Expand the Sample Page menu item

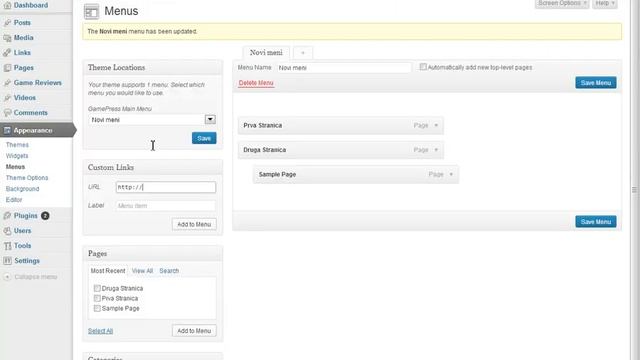coord(451,174)
